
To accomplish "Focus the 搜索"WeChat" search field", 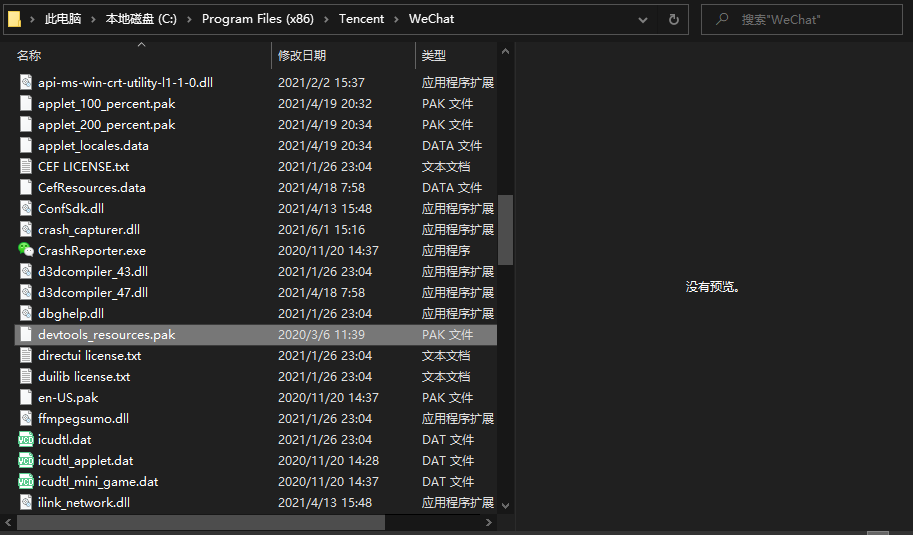I will tap(802, 19).
